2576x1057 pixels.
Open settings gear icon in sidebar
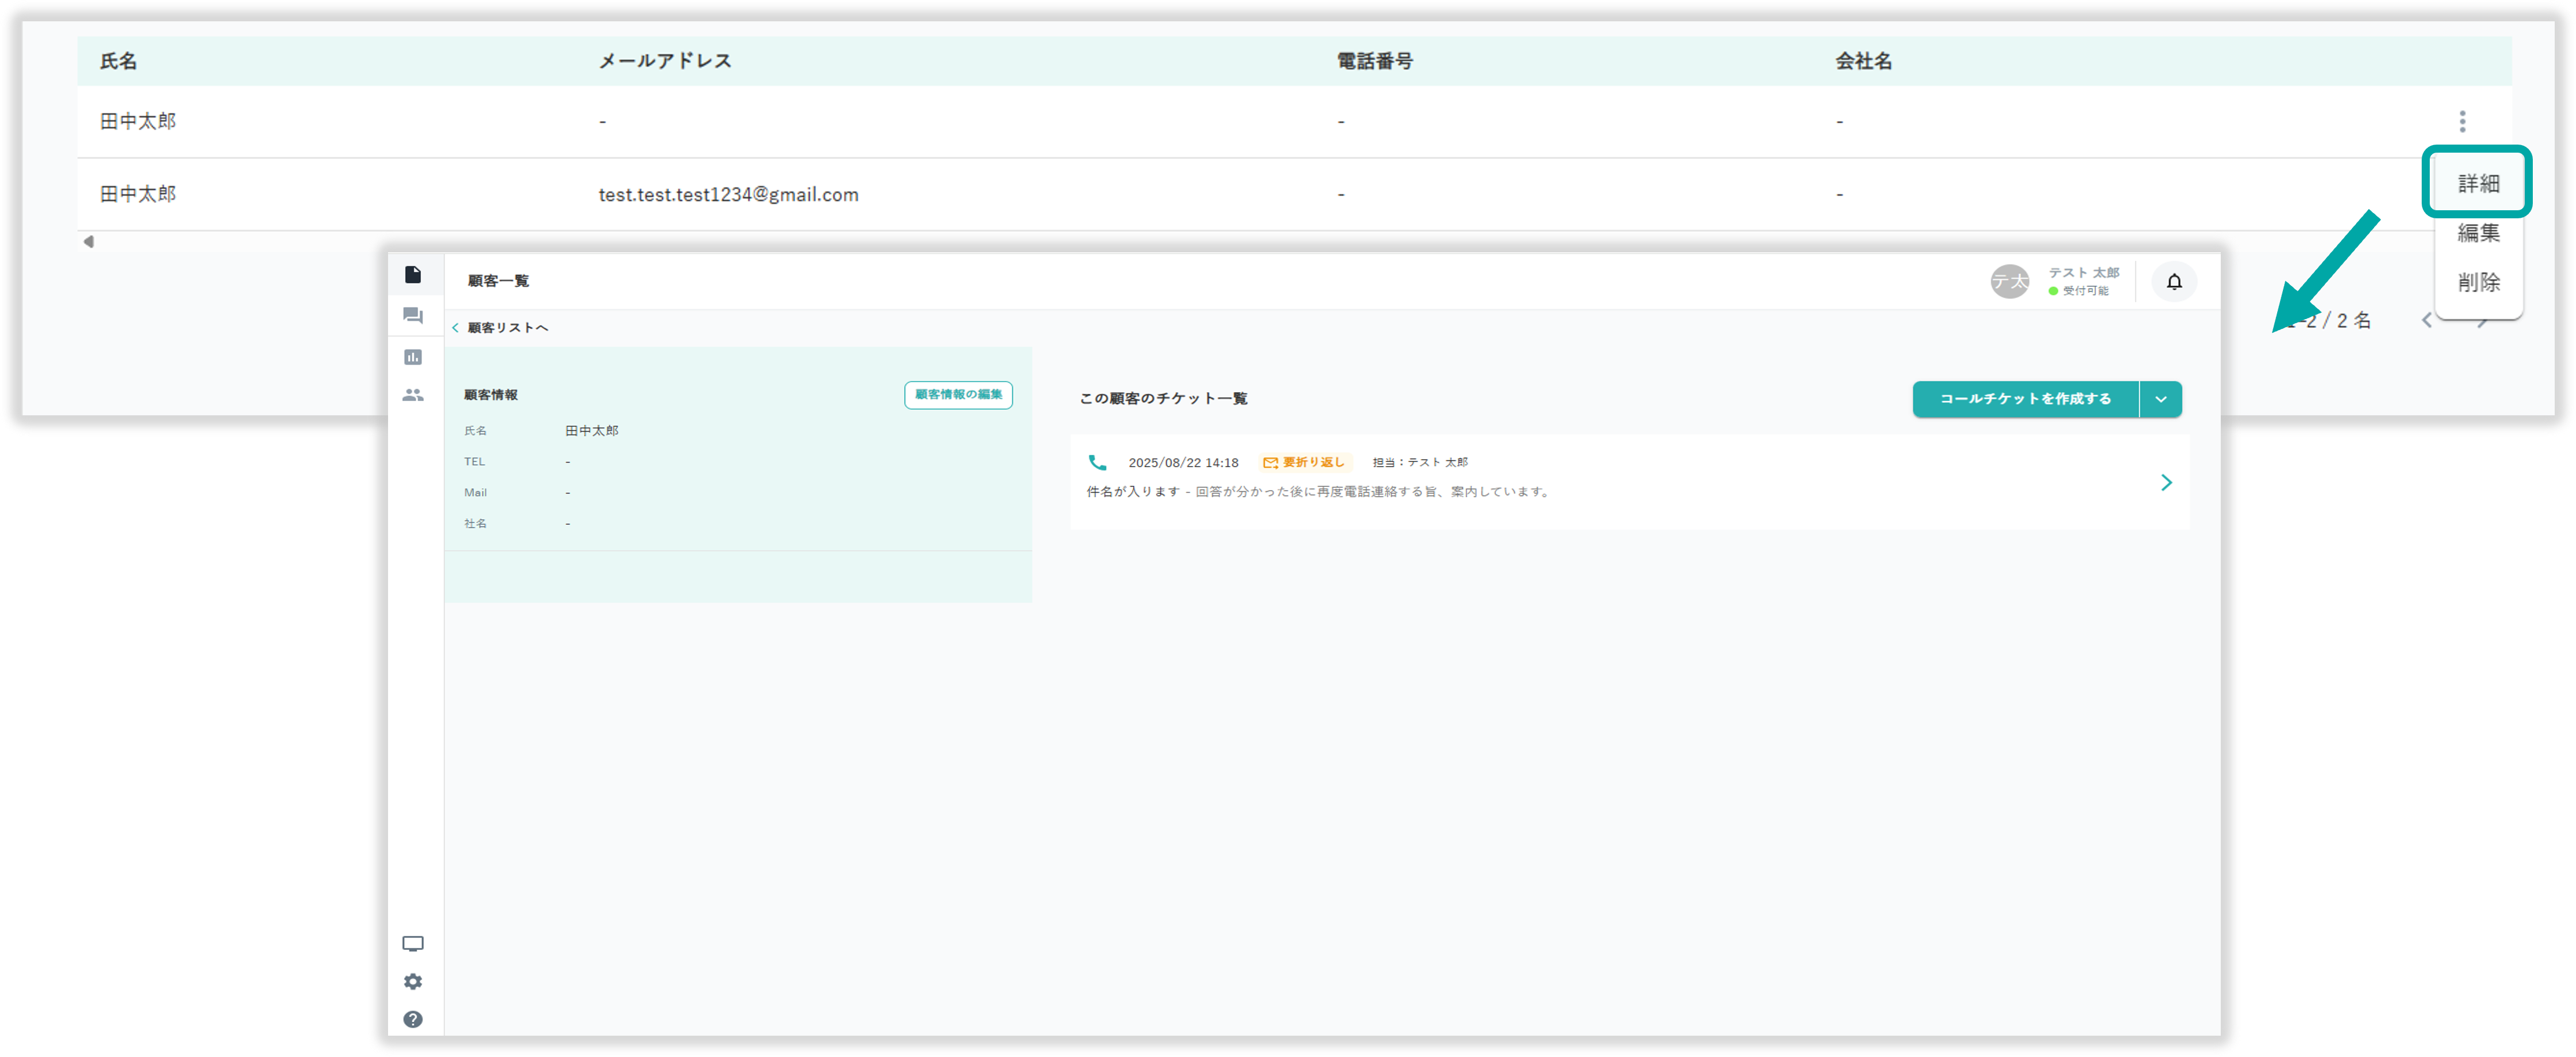pos(412,982)
